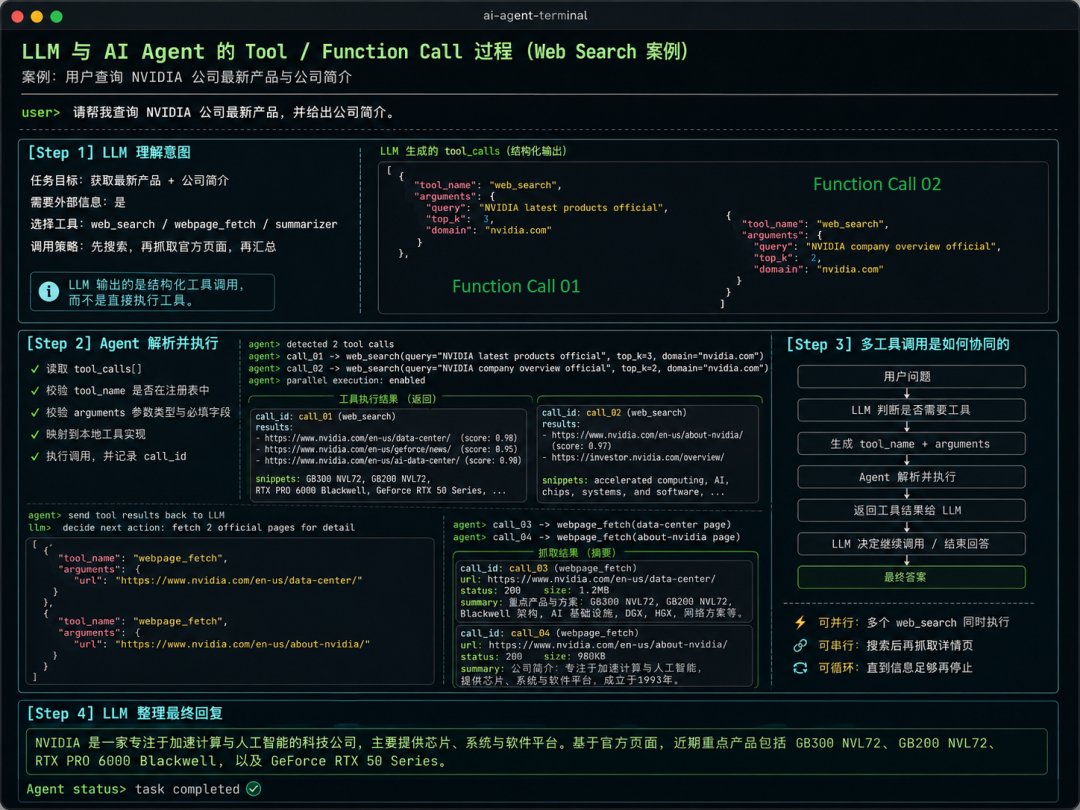Click the line "agent> send tool results back to LLM"

[126, 515]
